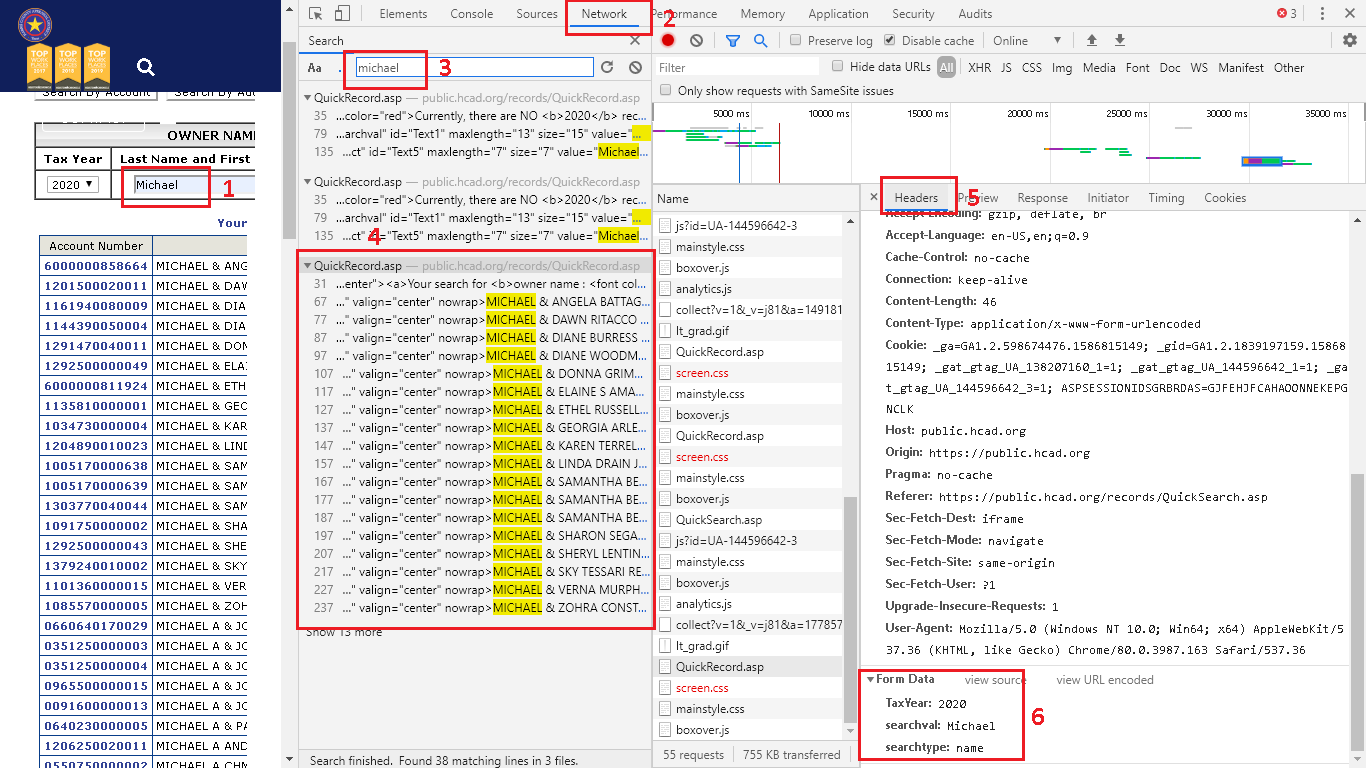Click into the network Filter text field
Image resolution: width=1366 pixels, height=768 pixels.
(736, 67)
